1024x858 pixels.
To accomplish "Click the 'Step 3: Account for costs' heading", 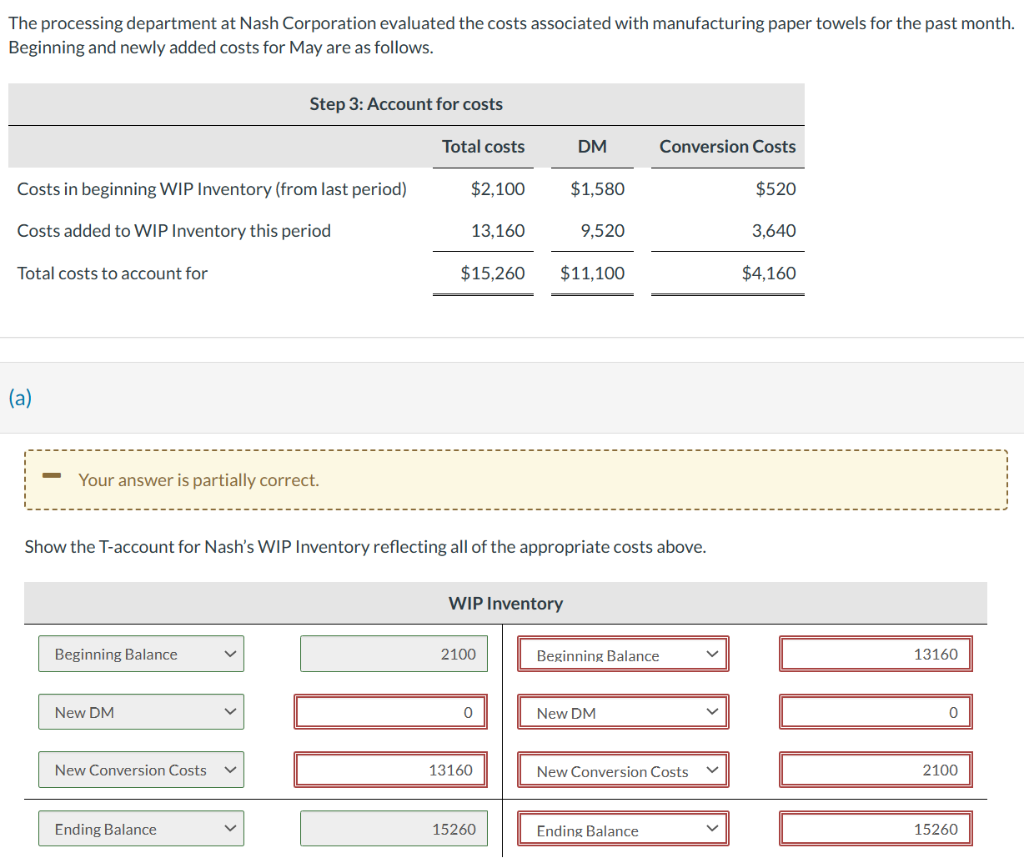I will tap(406, 104).
